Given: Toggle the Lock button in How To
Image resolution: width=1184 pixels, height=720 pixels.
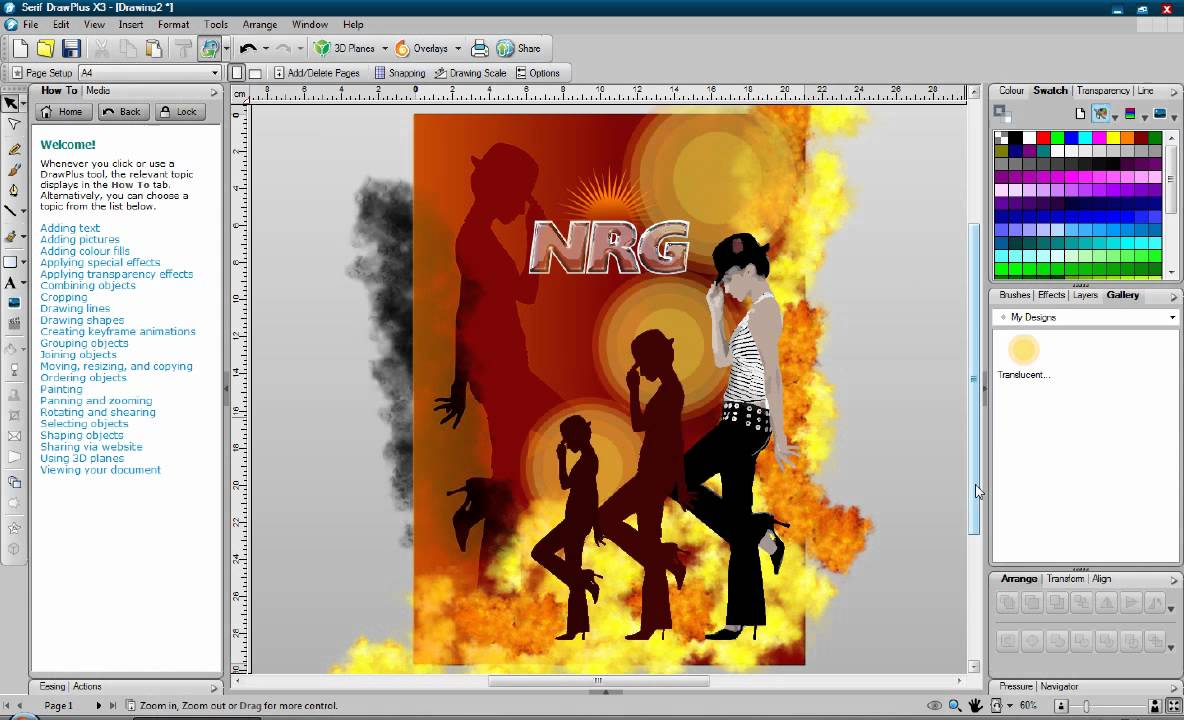Looking at the screenshot, I should pos(178,112).
